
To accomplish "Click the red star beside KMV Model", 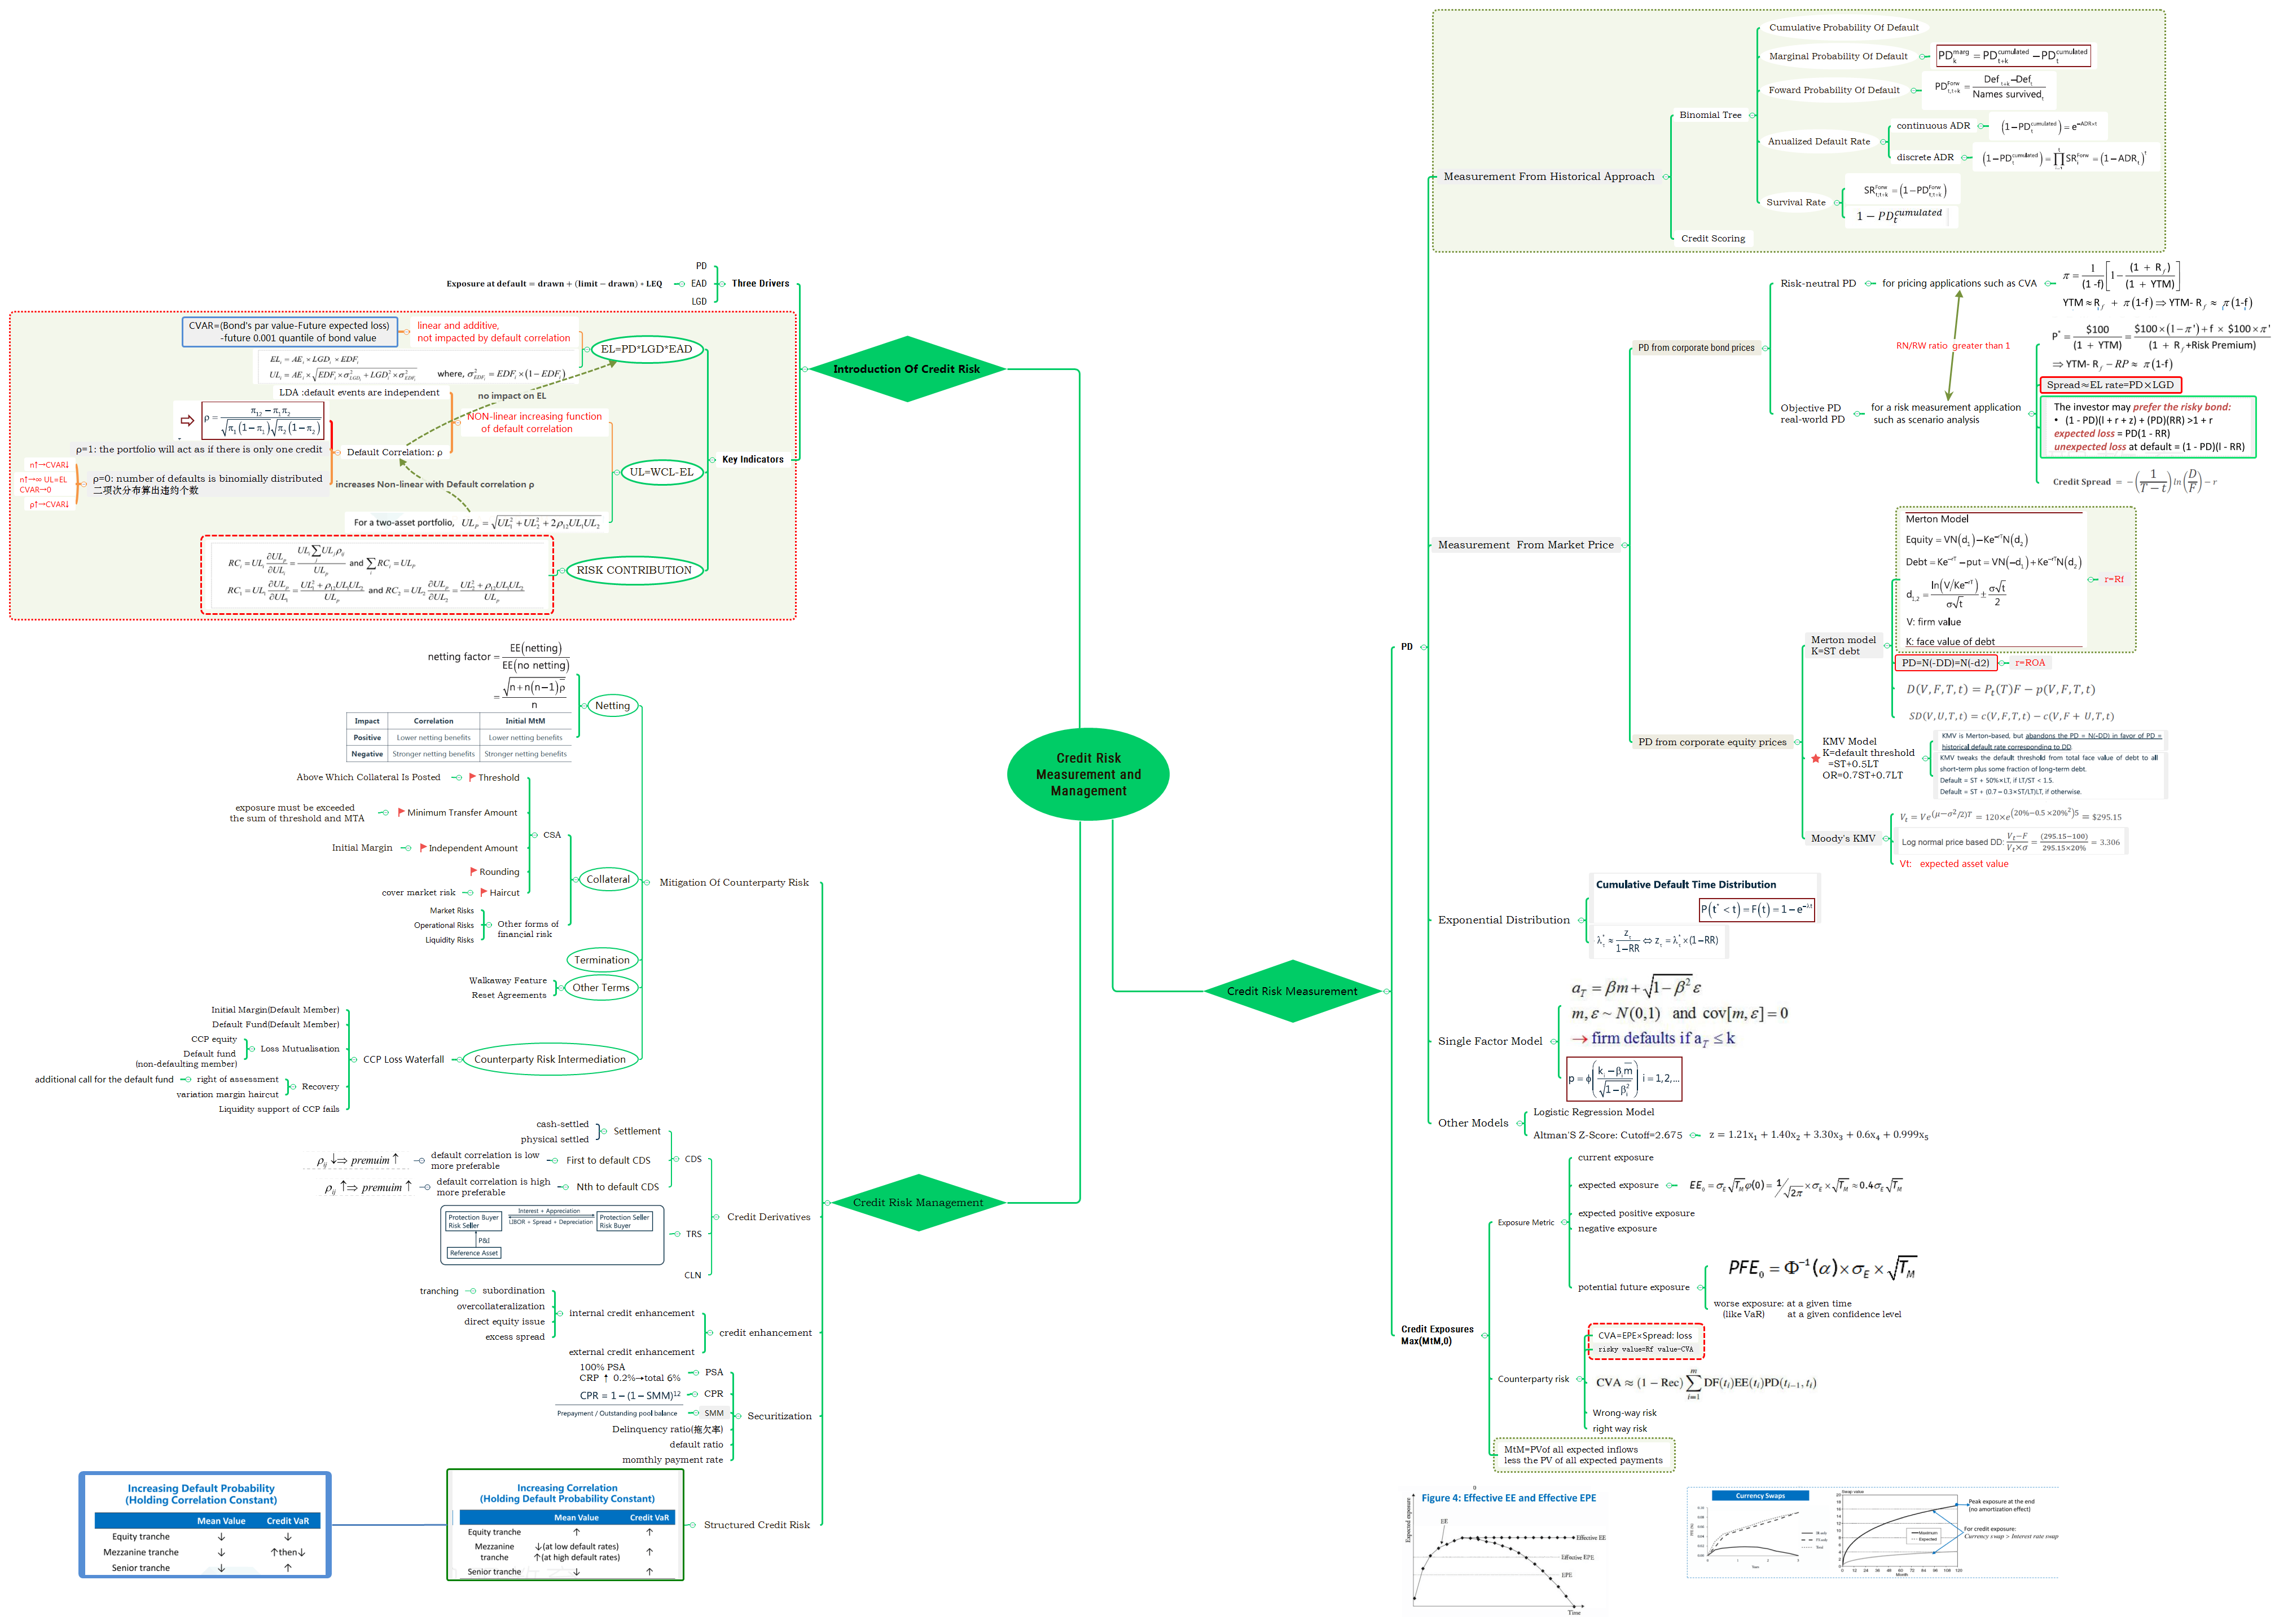I will click(1815, 758).
